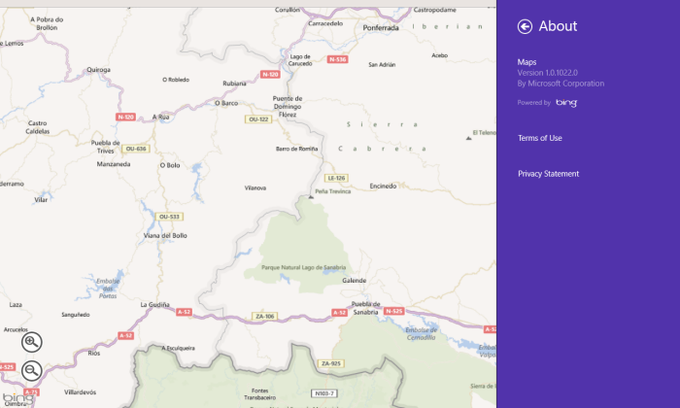The height and width of the screenshot is (408, 680).
Task: Select Ponferrada on the map
Action: [381, 28]
